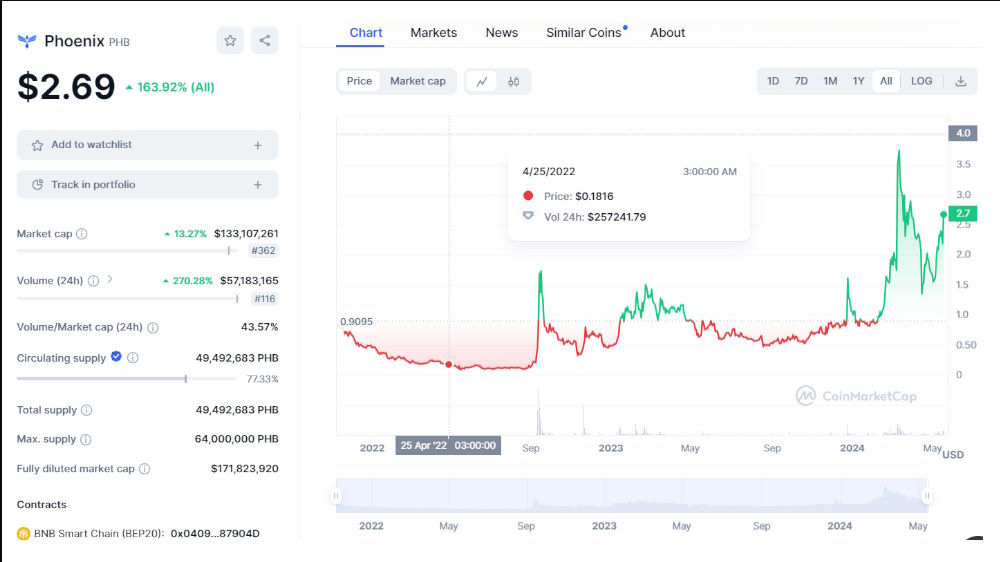Open the Similar Coins tab

point(584,33)
